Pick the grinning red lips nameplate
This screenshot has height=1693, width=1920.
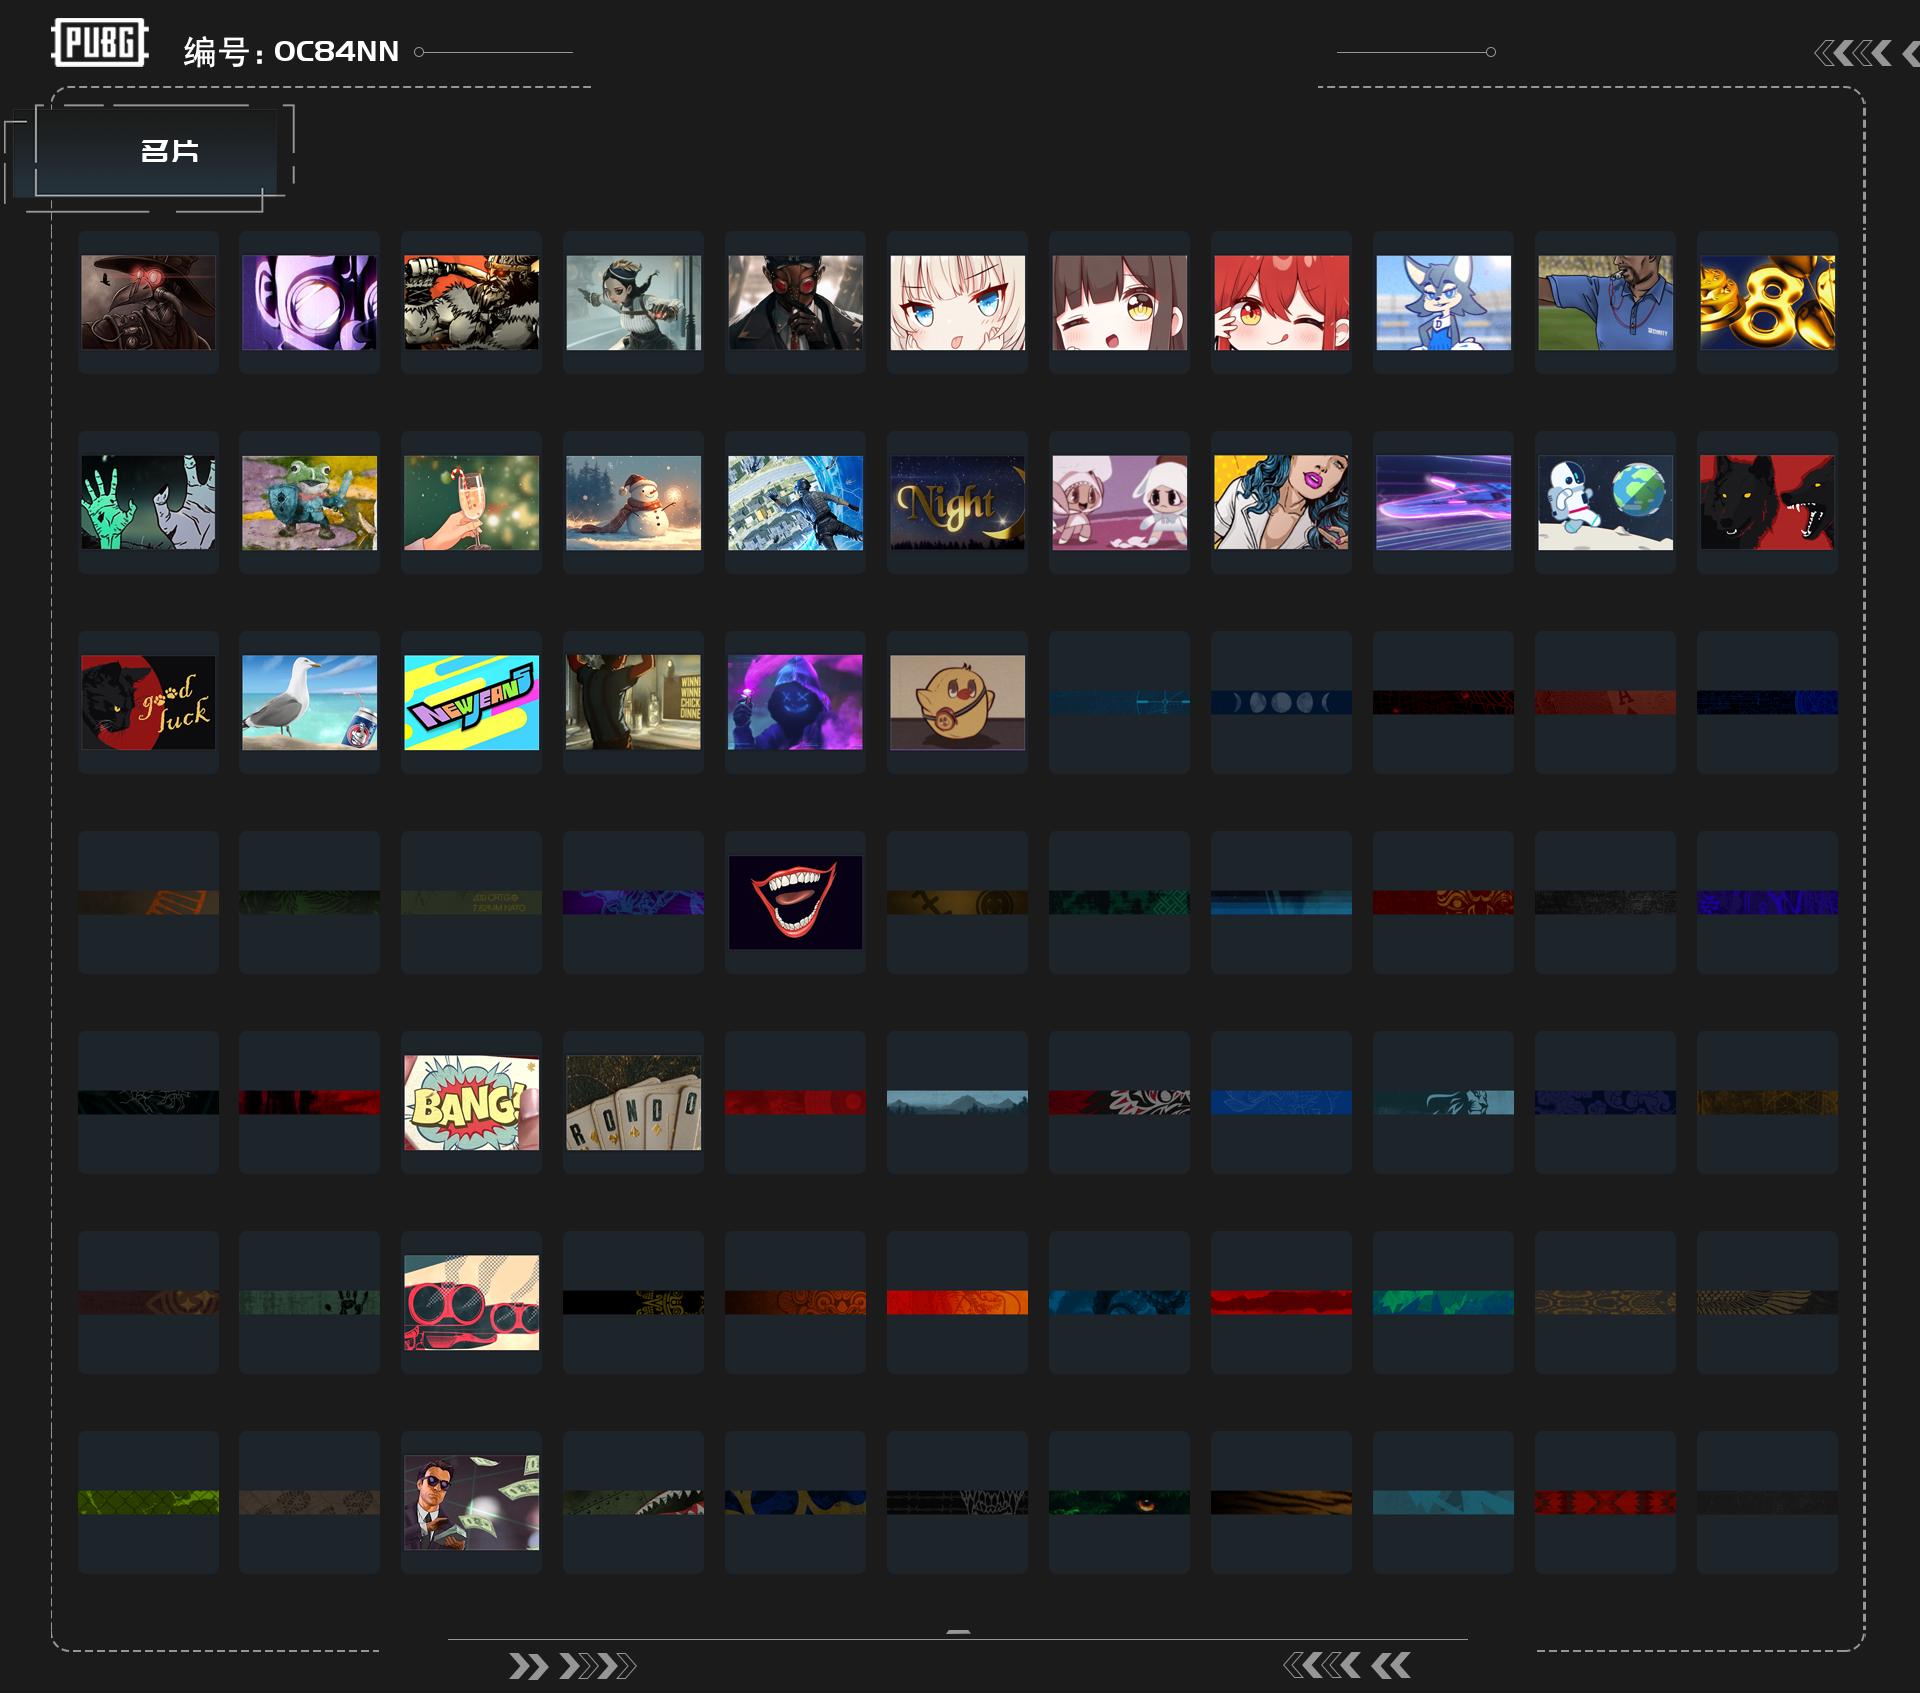796,902
